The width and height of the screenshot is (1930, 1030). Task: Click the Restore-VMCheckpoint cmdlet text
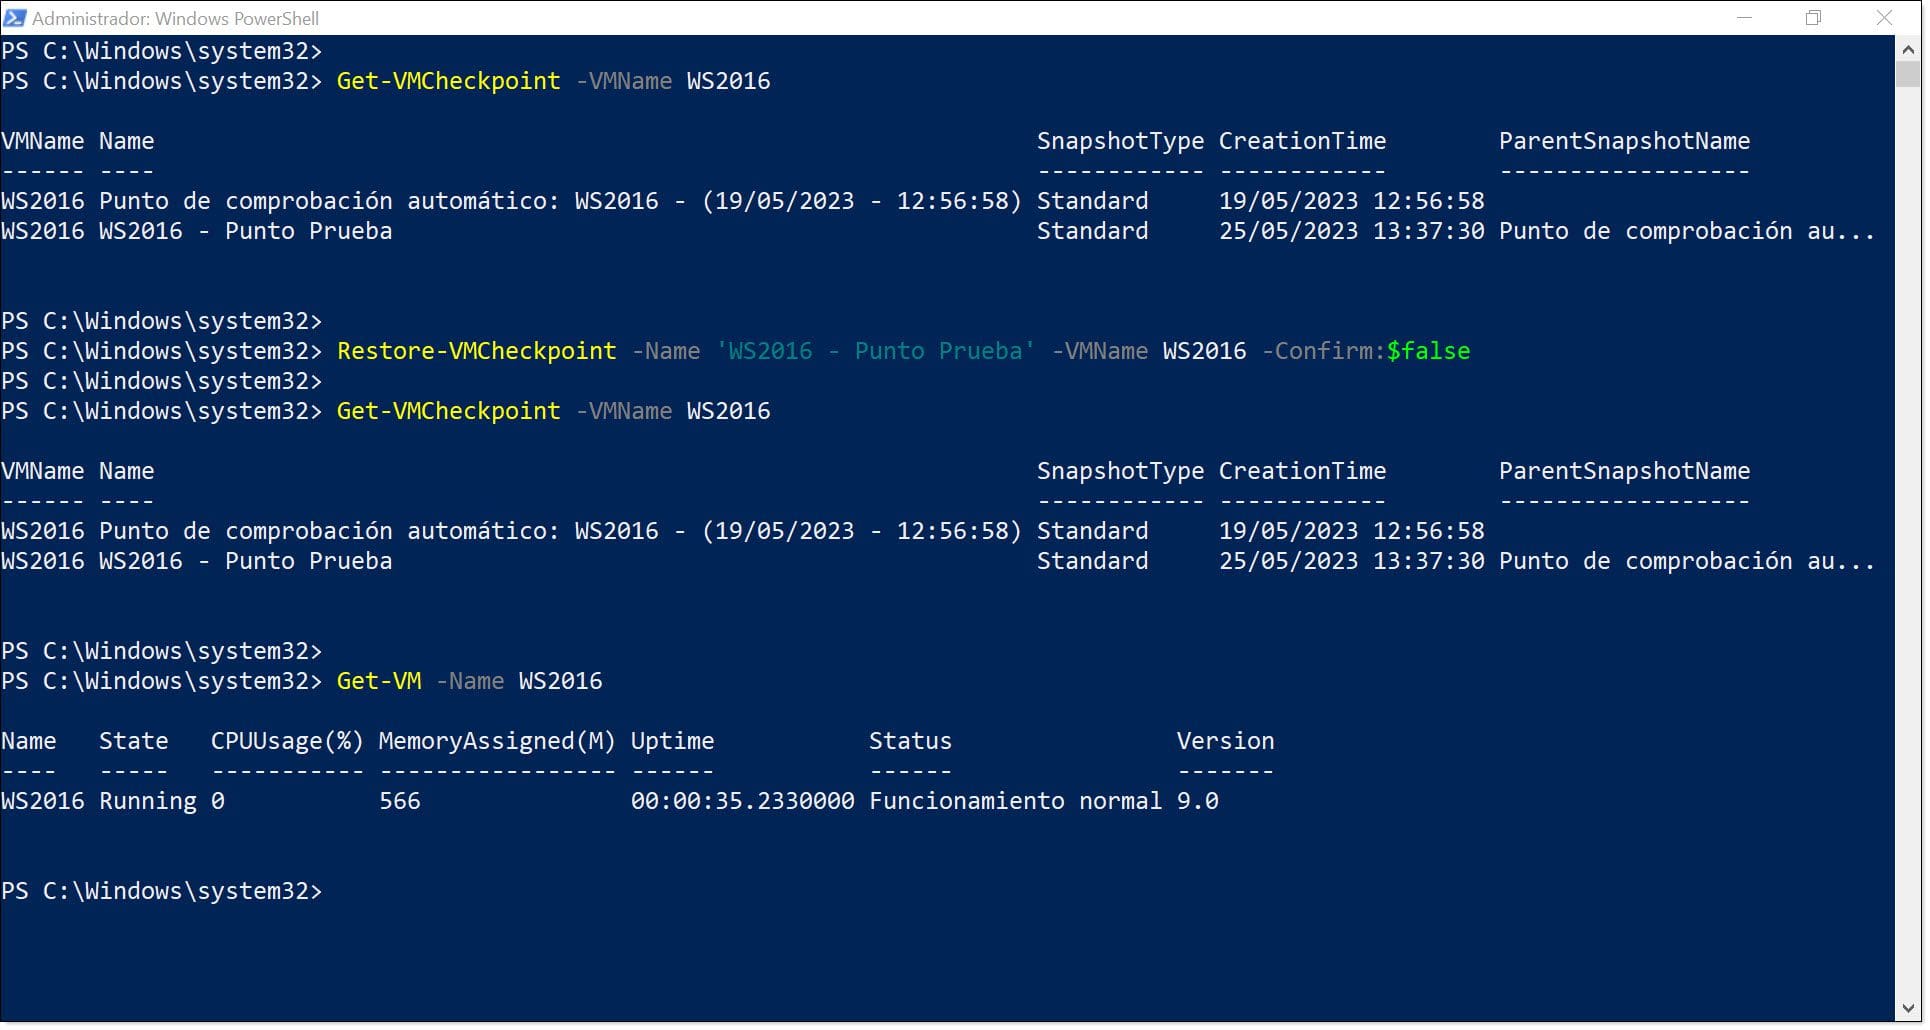click(x=477, y=351)
